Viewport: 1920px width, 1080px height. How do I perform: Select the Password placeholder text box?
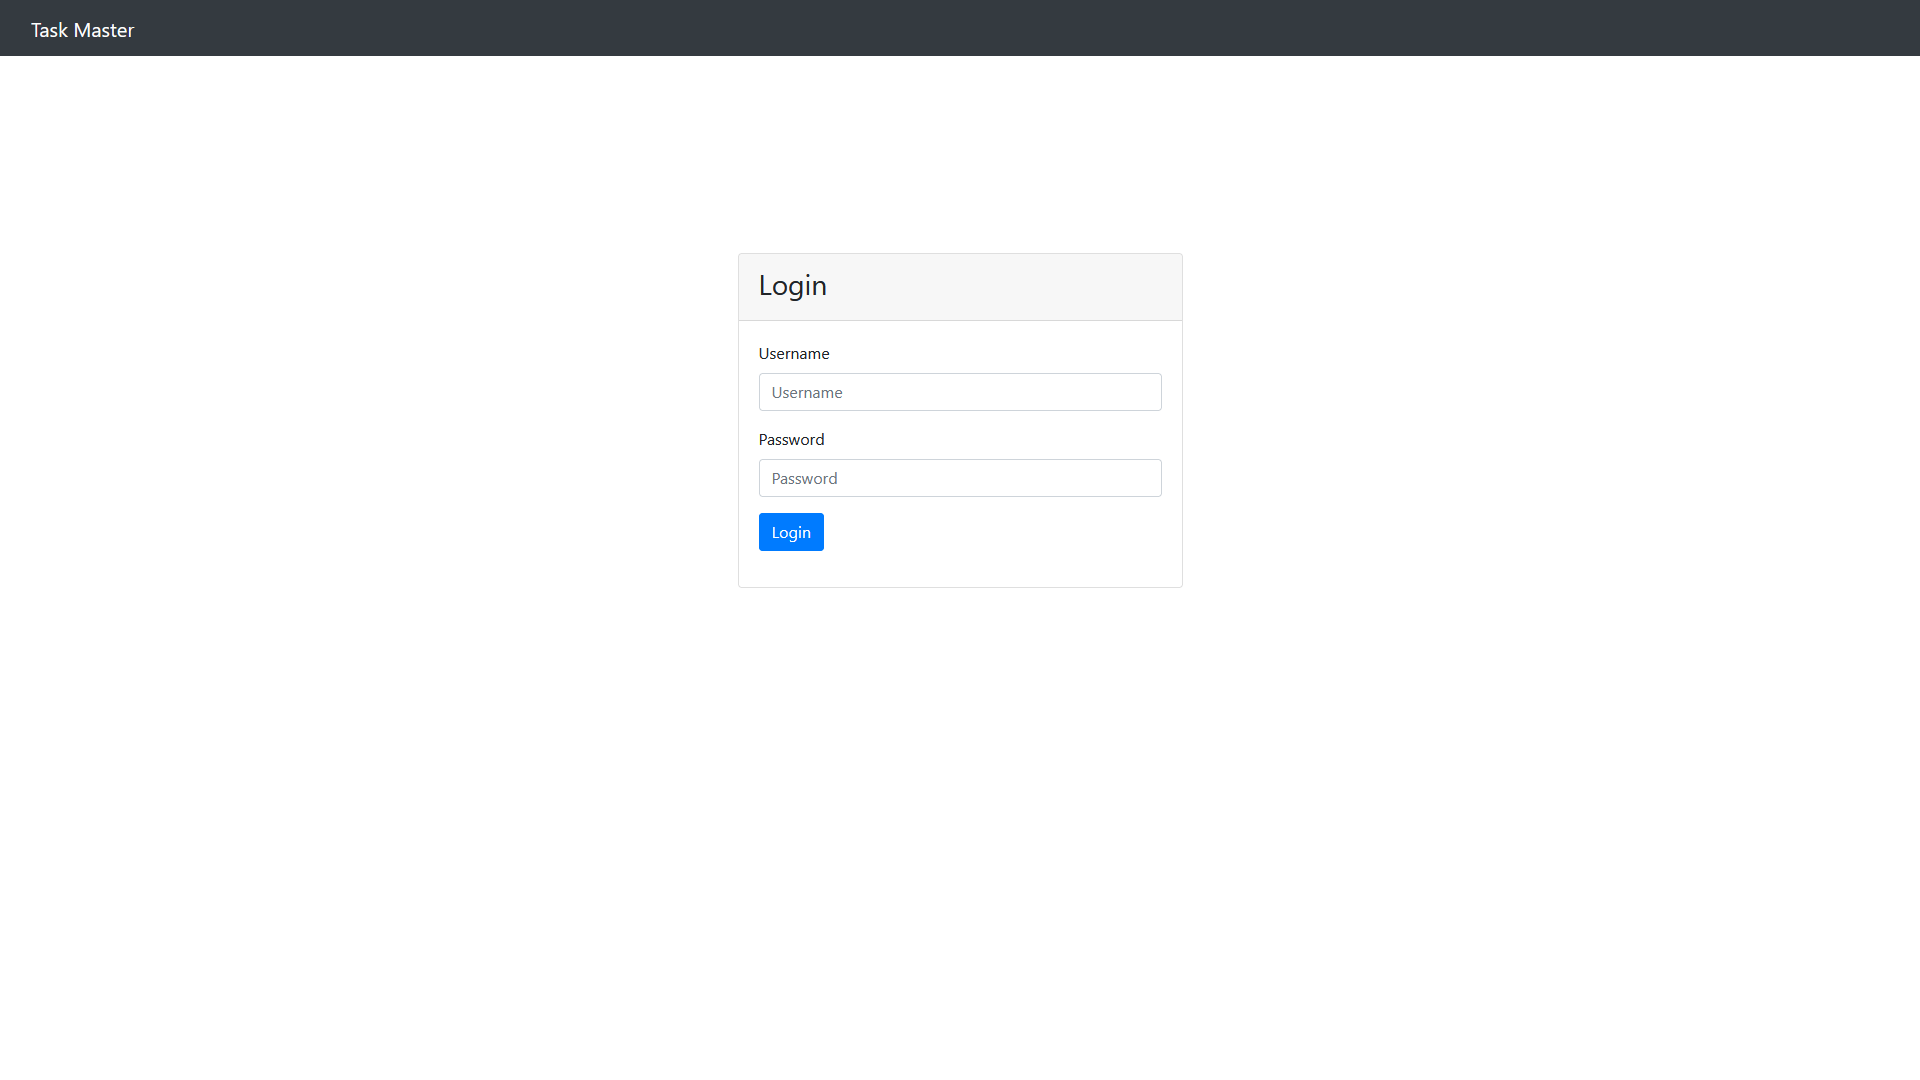click(959, 478)
